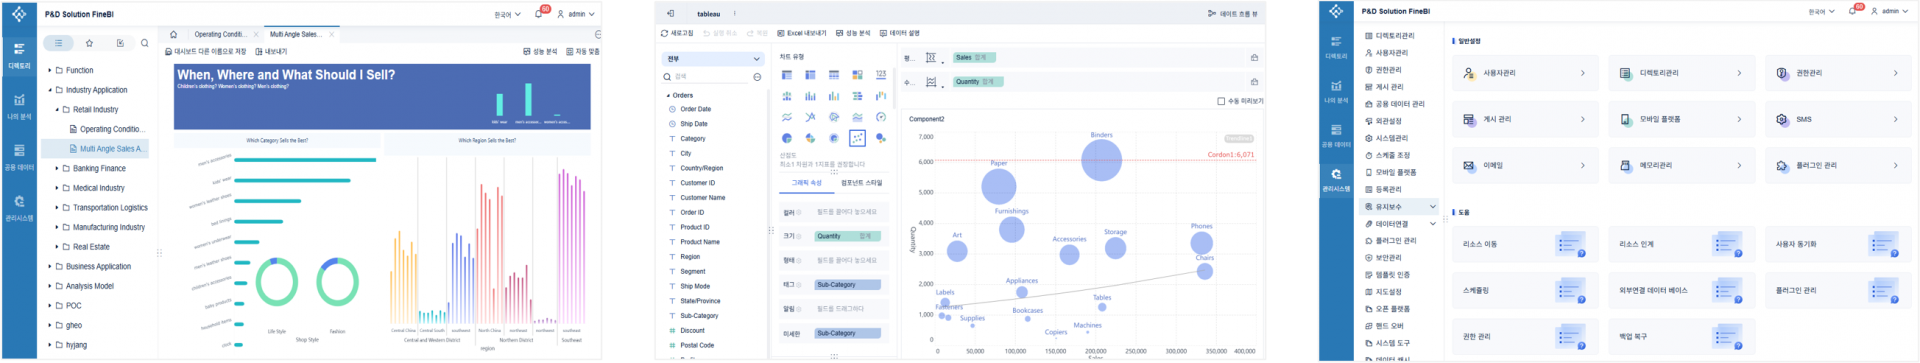
Task: Choose the pie chart type icon
Action: (787, 138)
